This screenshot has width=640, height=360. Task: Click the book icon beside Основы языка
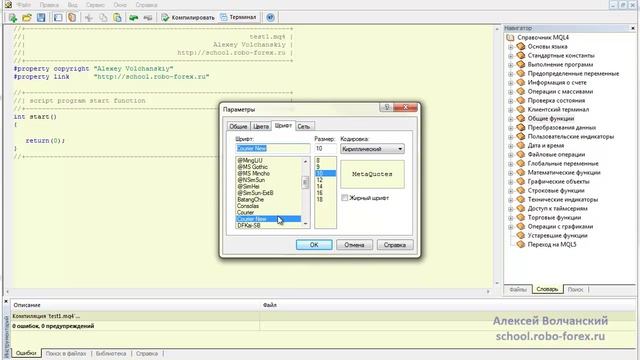(x=520, y=47)
